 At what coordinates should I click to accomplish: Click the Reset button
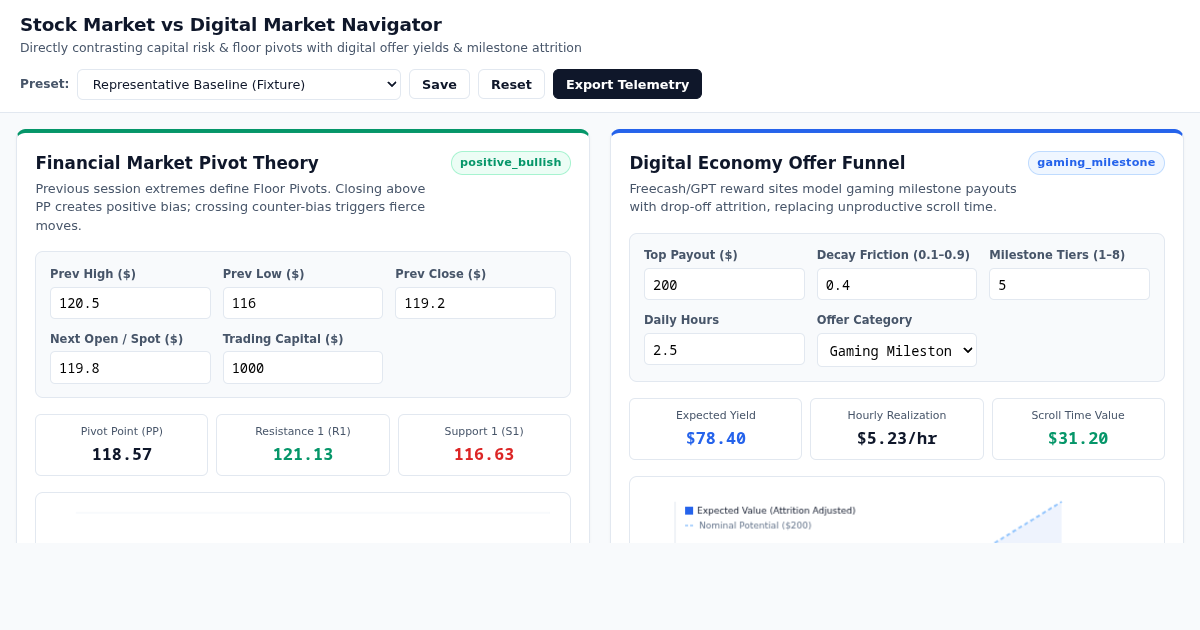pos(511,84)
